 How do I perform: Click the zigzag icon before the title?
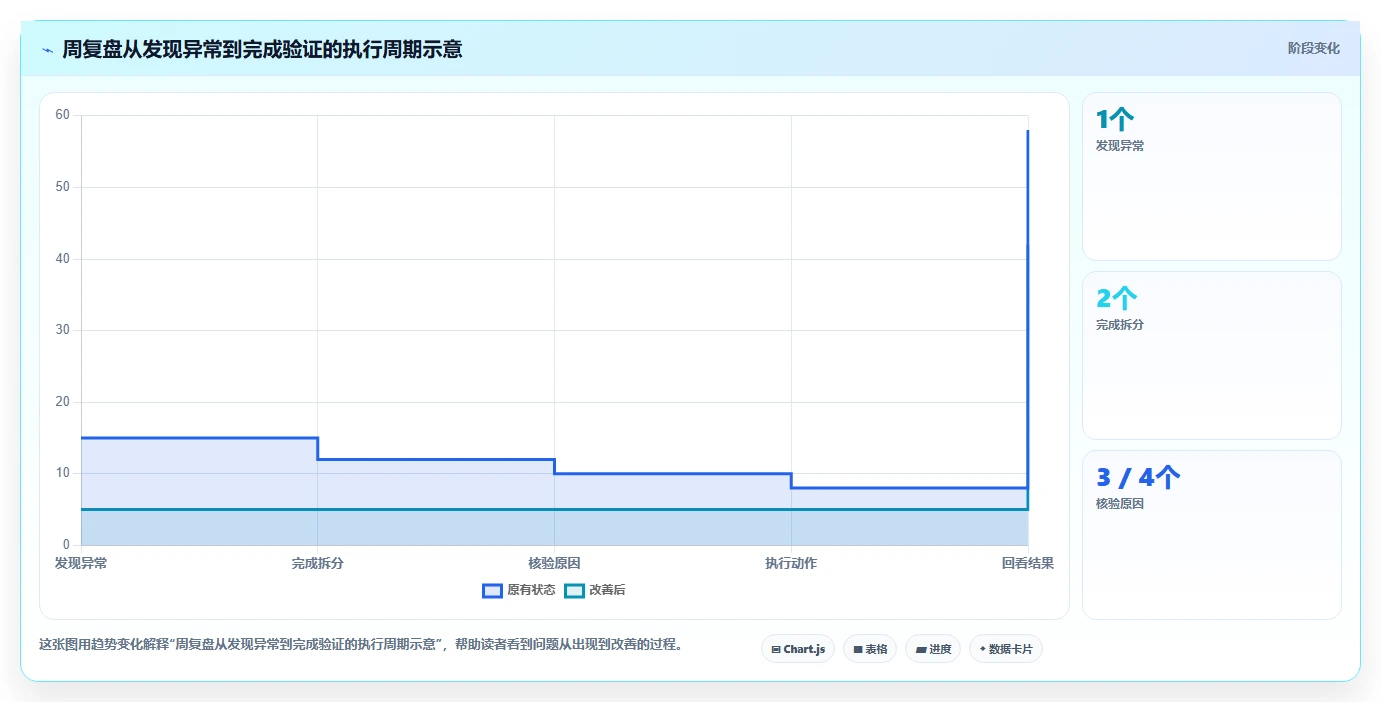click(x=47, y=50)
